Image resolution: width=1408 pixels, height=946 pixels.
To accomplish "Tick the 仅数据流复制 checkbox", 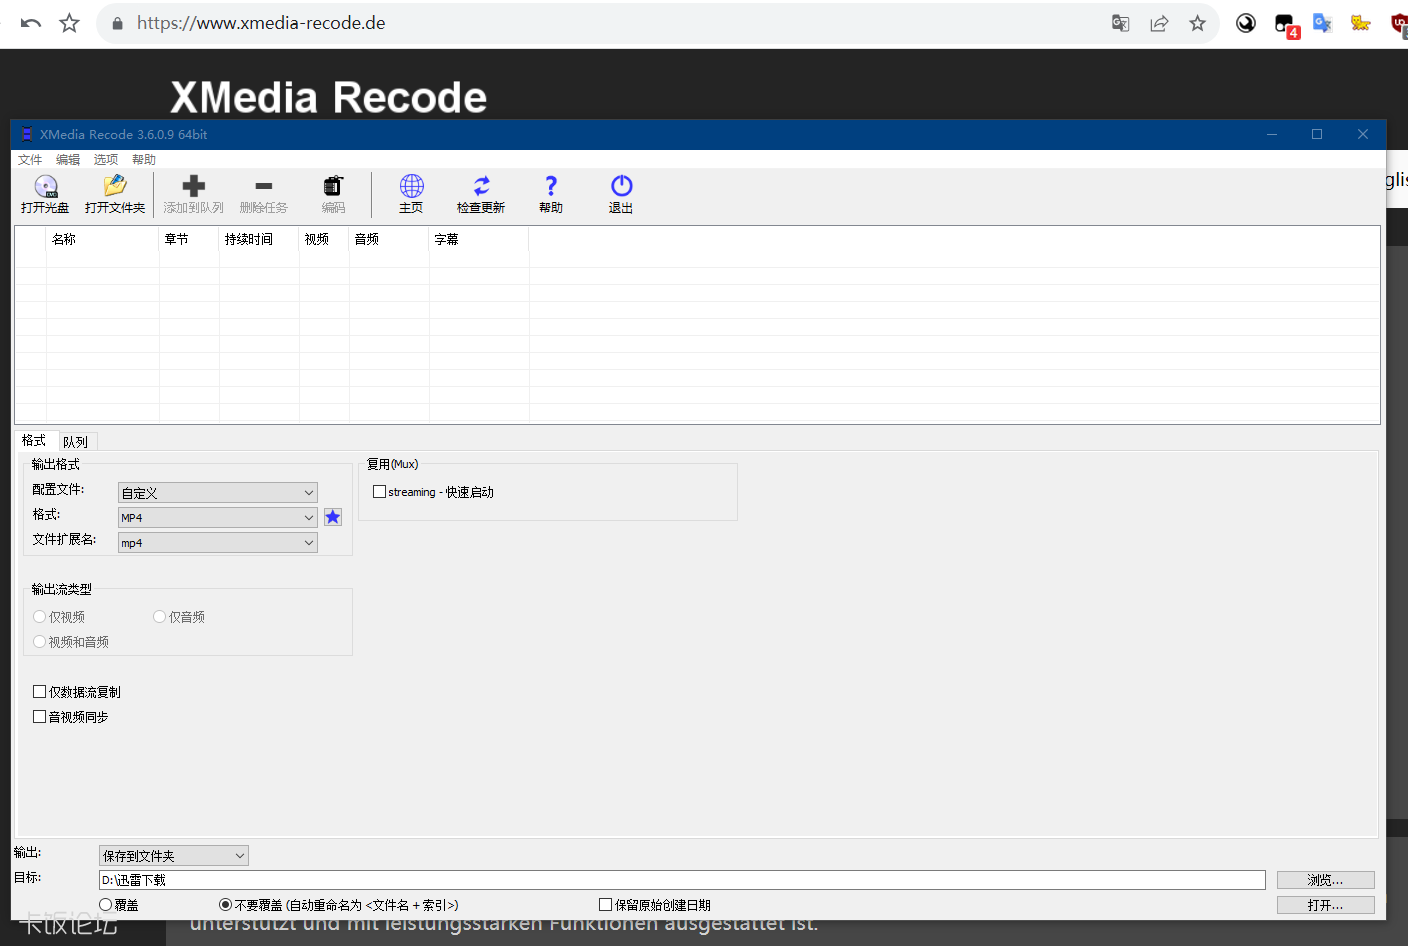I will pos(40,692).
